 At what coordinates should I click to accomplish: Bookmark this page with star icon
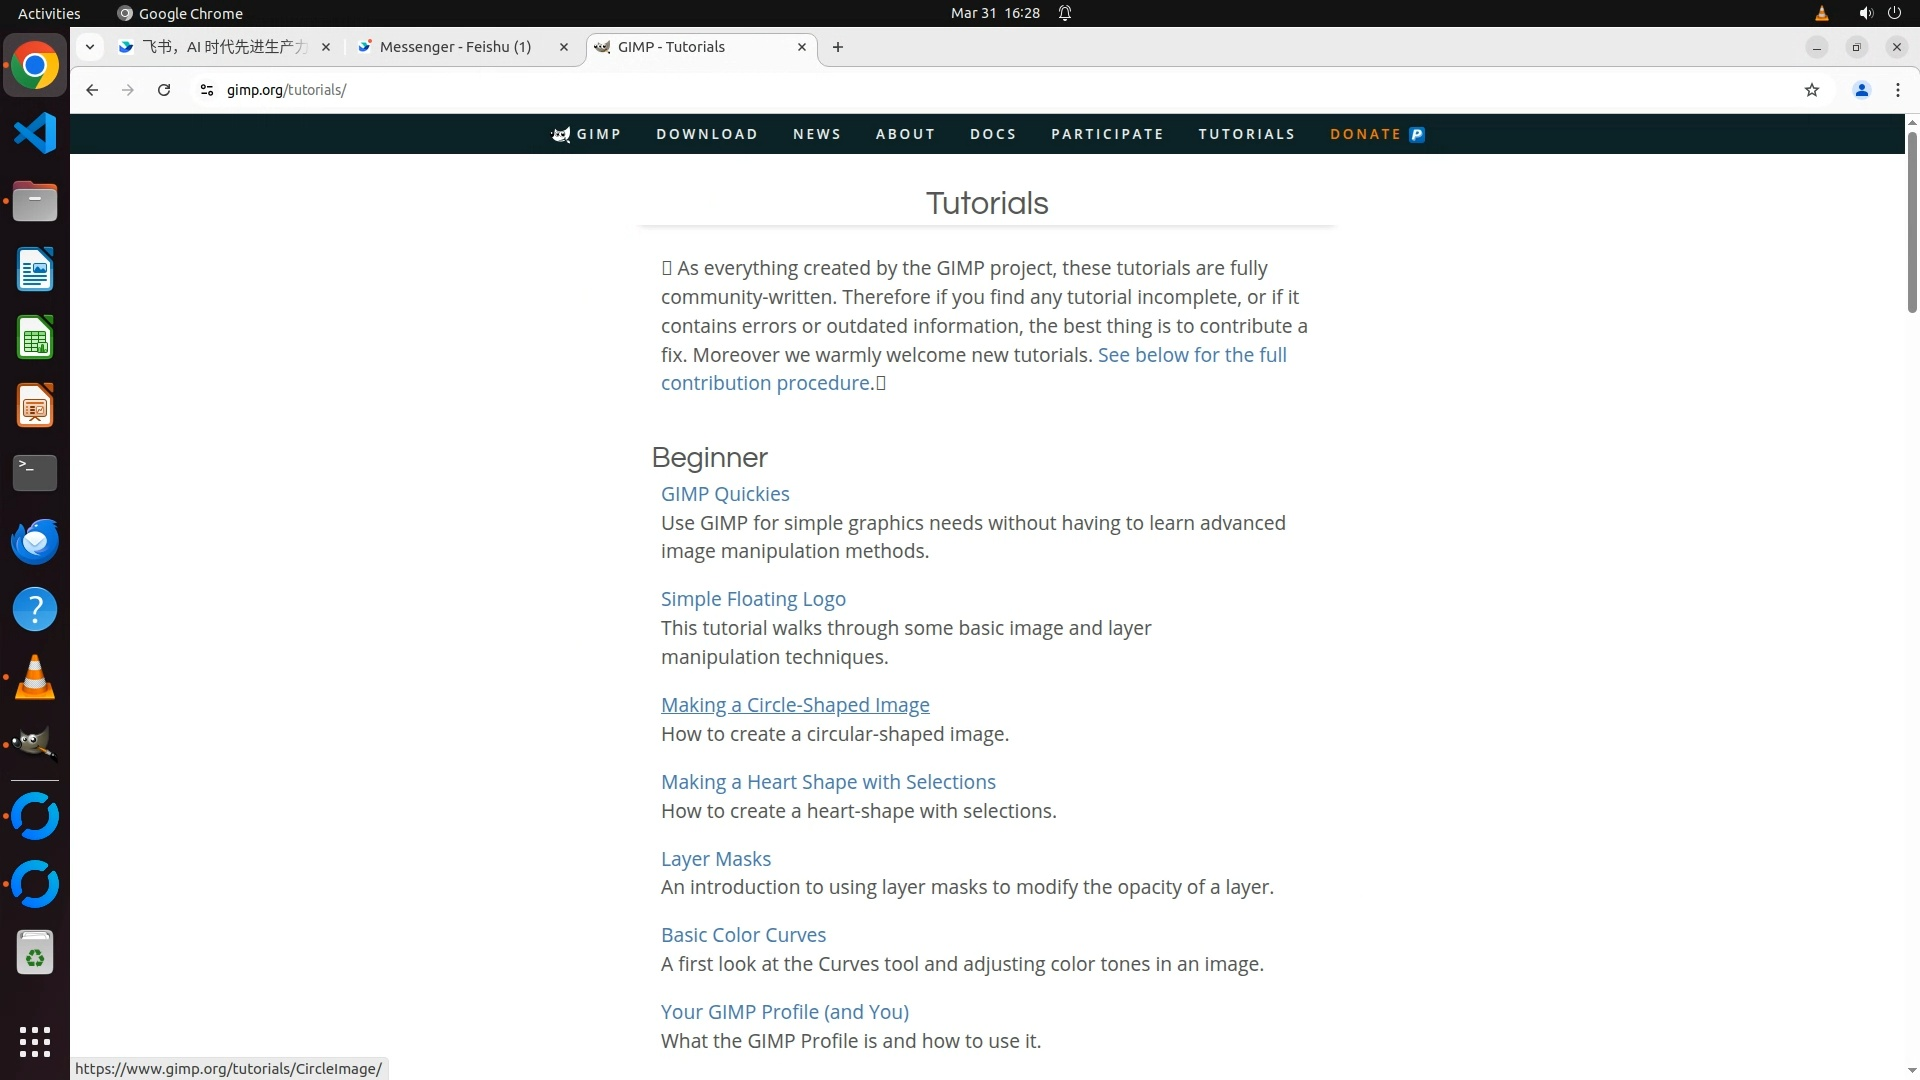pyautogui.click(x=1811, y=90)
